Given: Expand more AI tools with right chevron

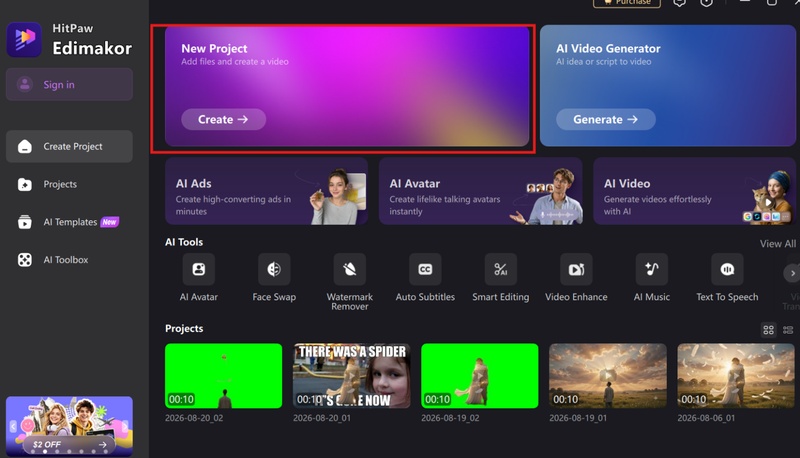Looking at the screenshot, I should [792, 273].
